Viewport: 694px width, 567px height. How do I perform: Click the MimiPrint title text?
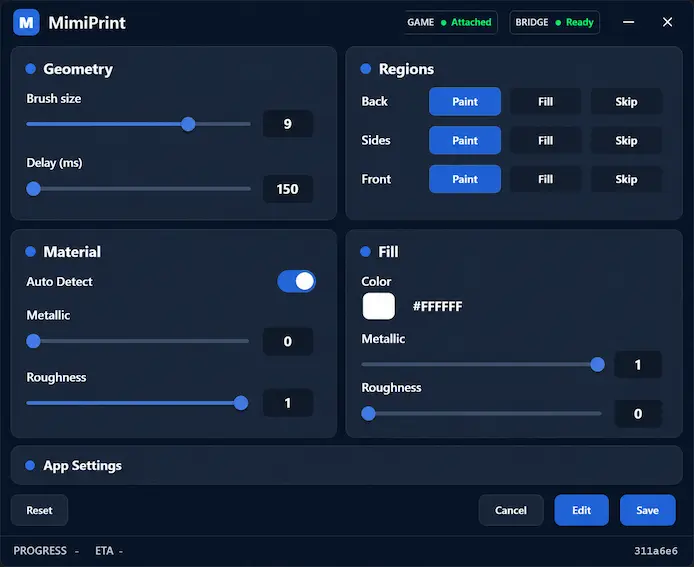(87, 23)
